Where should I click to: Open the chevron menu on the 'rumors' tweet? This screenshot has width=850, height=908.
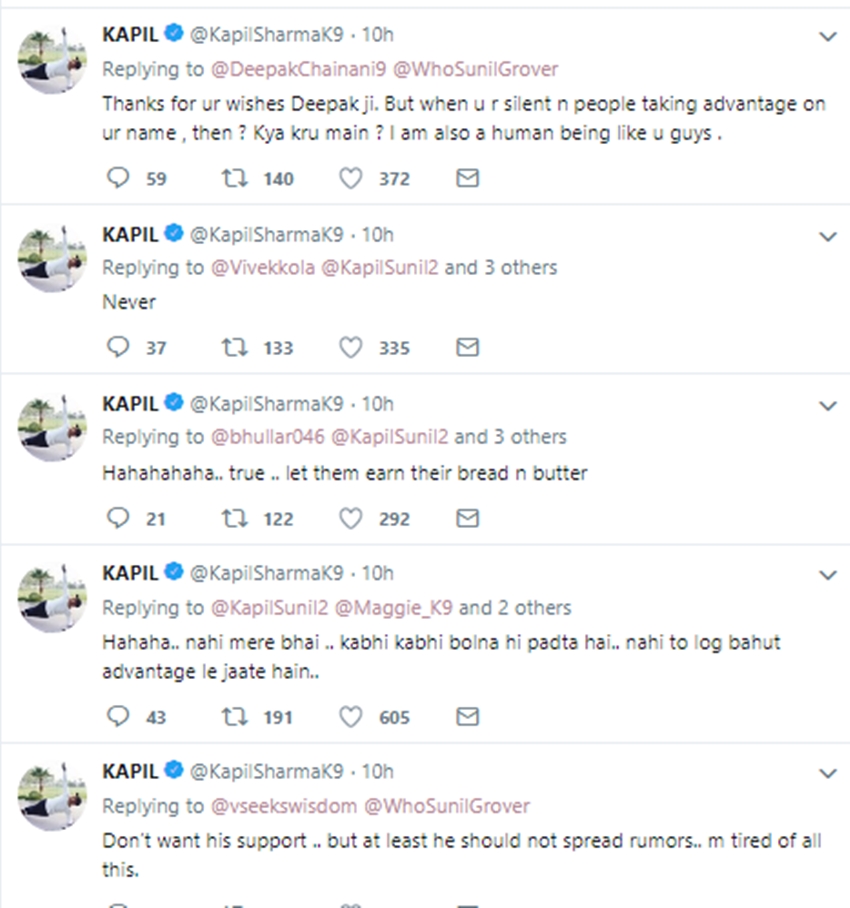827,773
